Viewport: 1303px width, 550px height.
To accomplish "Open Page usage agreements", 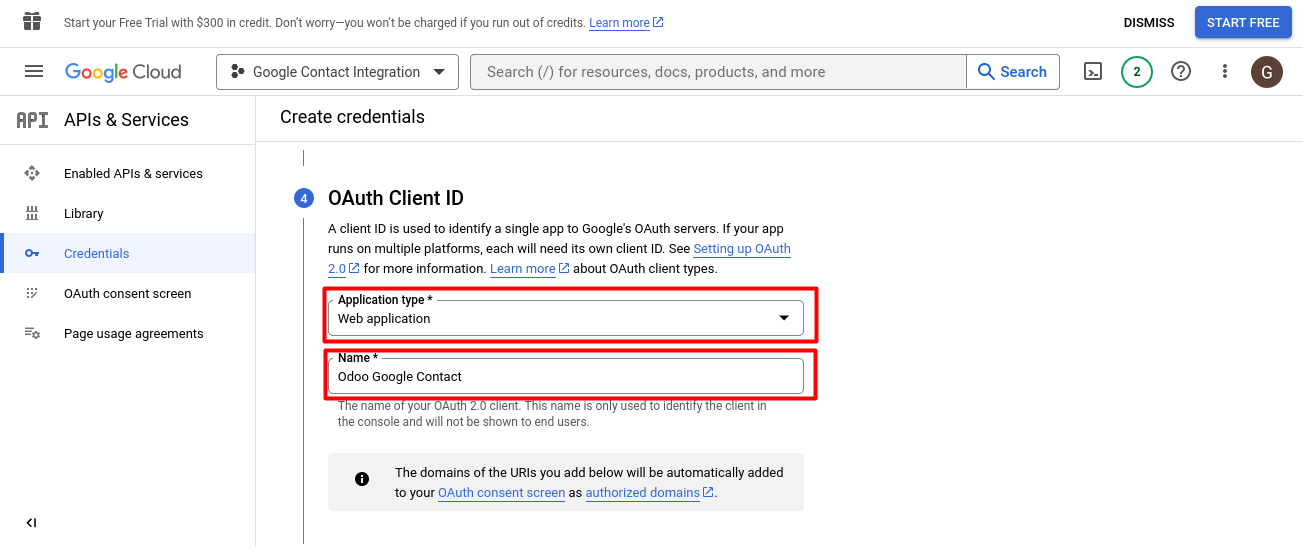I will point(133,333).
